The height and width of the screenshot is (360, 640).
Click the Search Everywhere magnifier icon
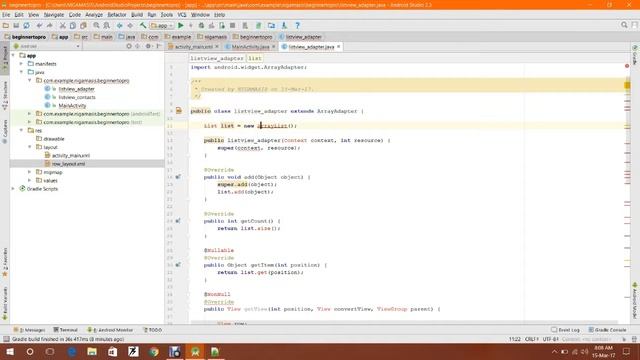point(624,25)
